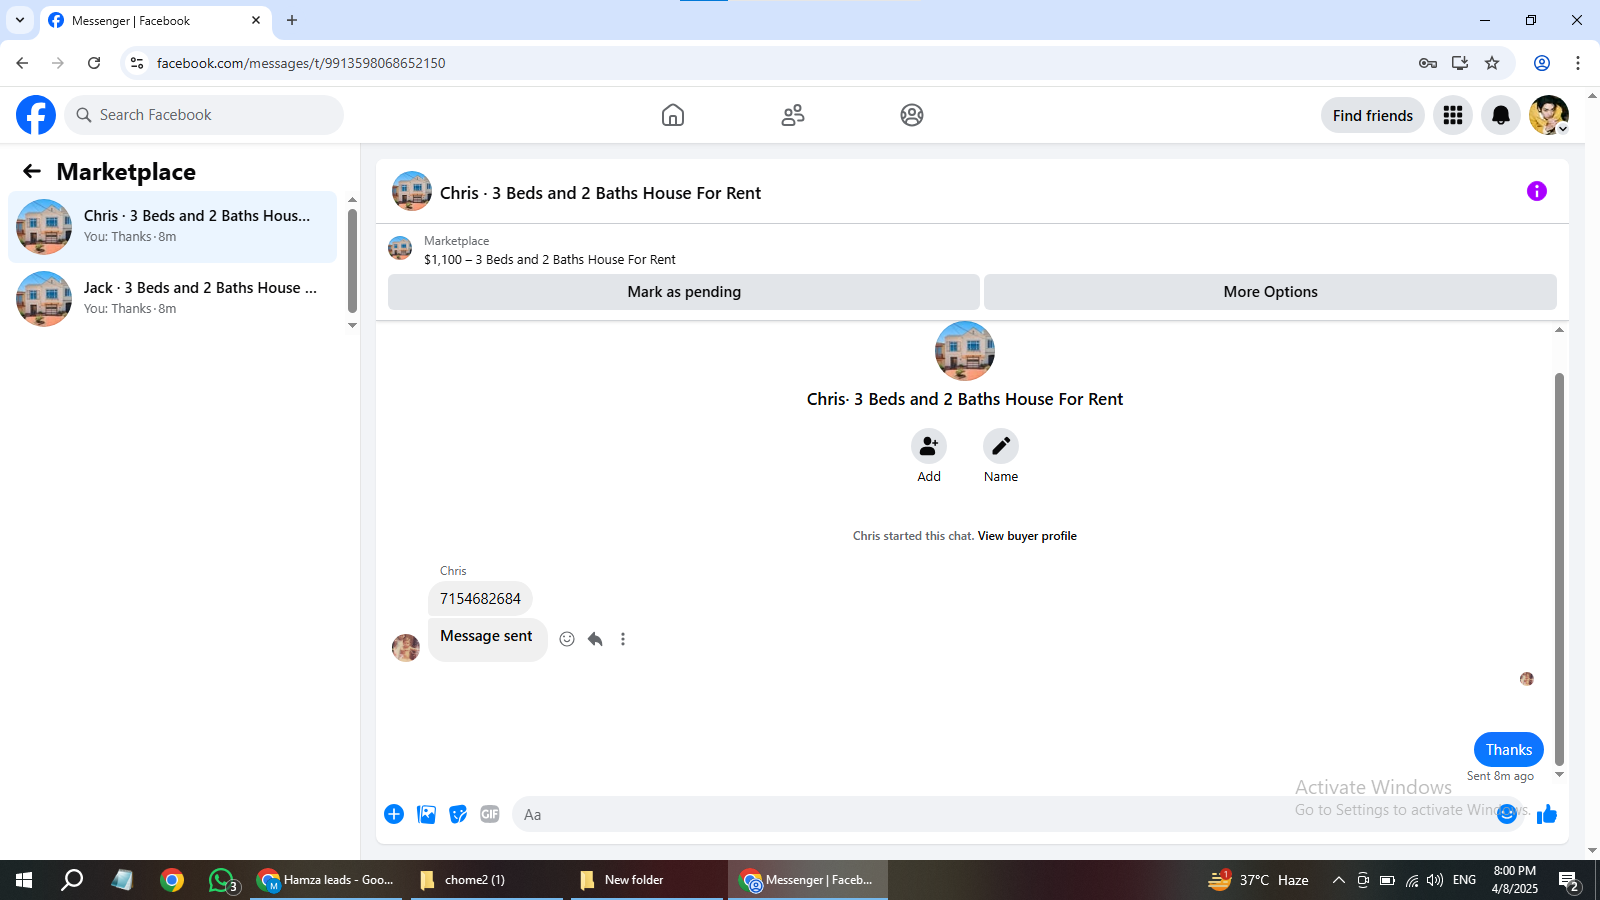Choose a sticker icon in composer

coord(458,814)
